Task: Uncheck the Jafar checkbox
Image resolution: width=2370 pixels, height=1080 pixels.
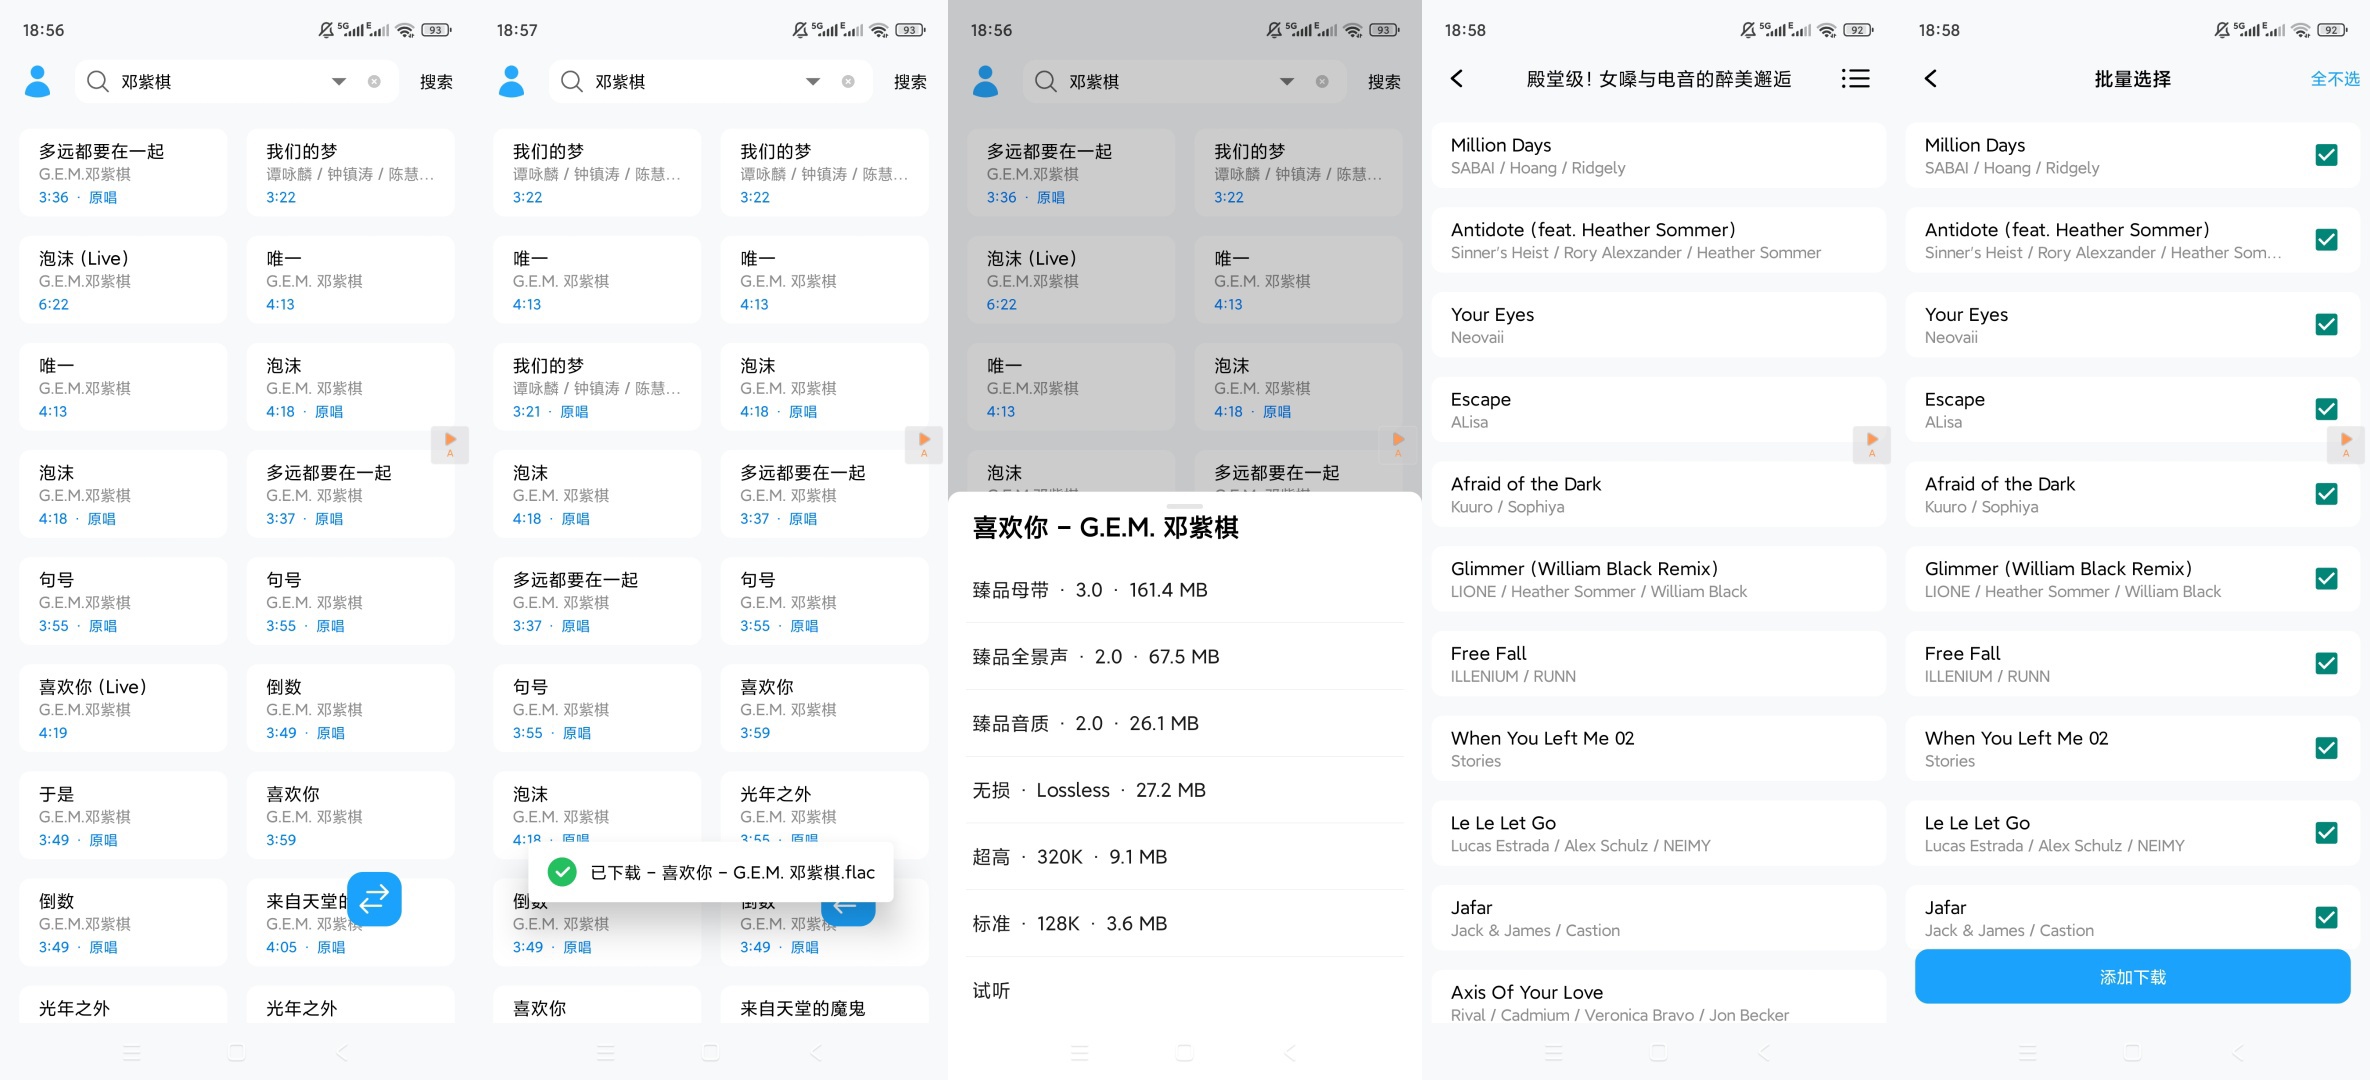Action: tap(2326, 917)
